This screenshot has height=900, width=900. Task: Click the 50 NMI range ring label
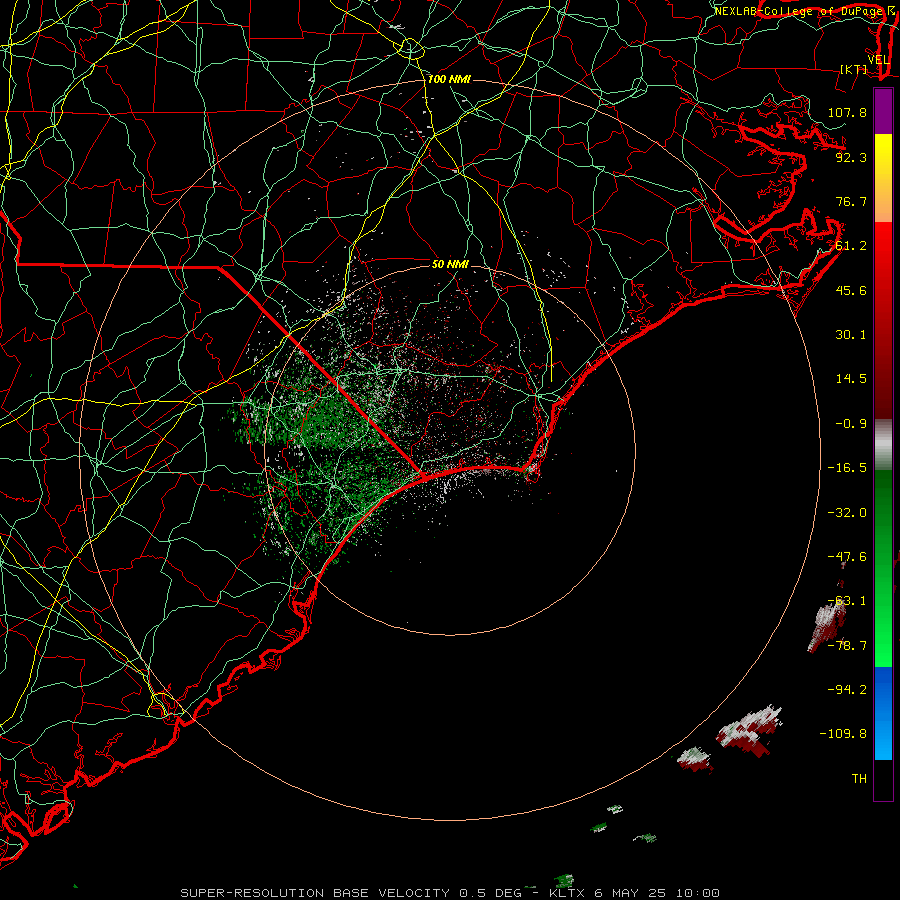[450, 264]
